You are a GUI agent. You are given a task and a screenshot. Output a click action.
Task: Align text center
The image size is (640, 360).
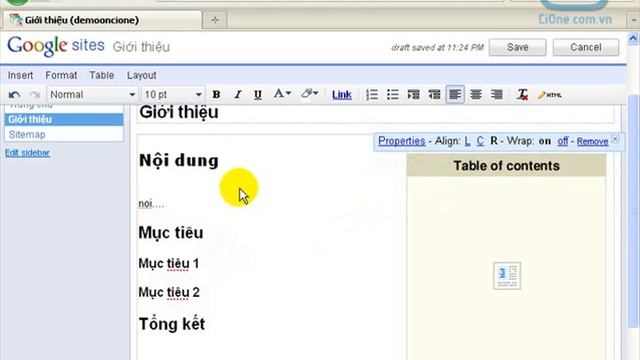476,95
